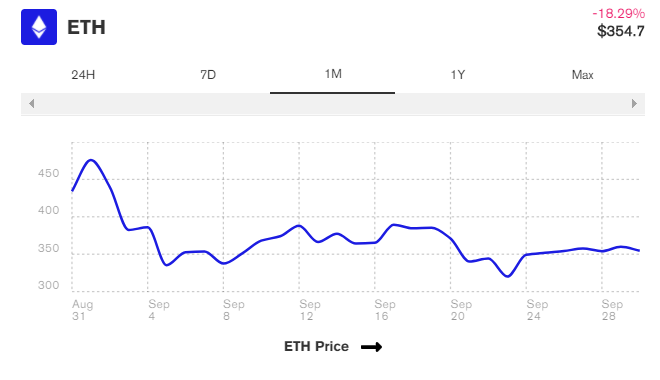Click the Ethereum logo icon

(x=39, y=27)
